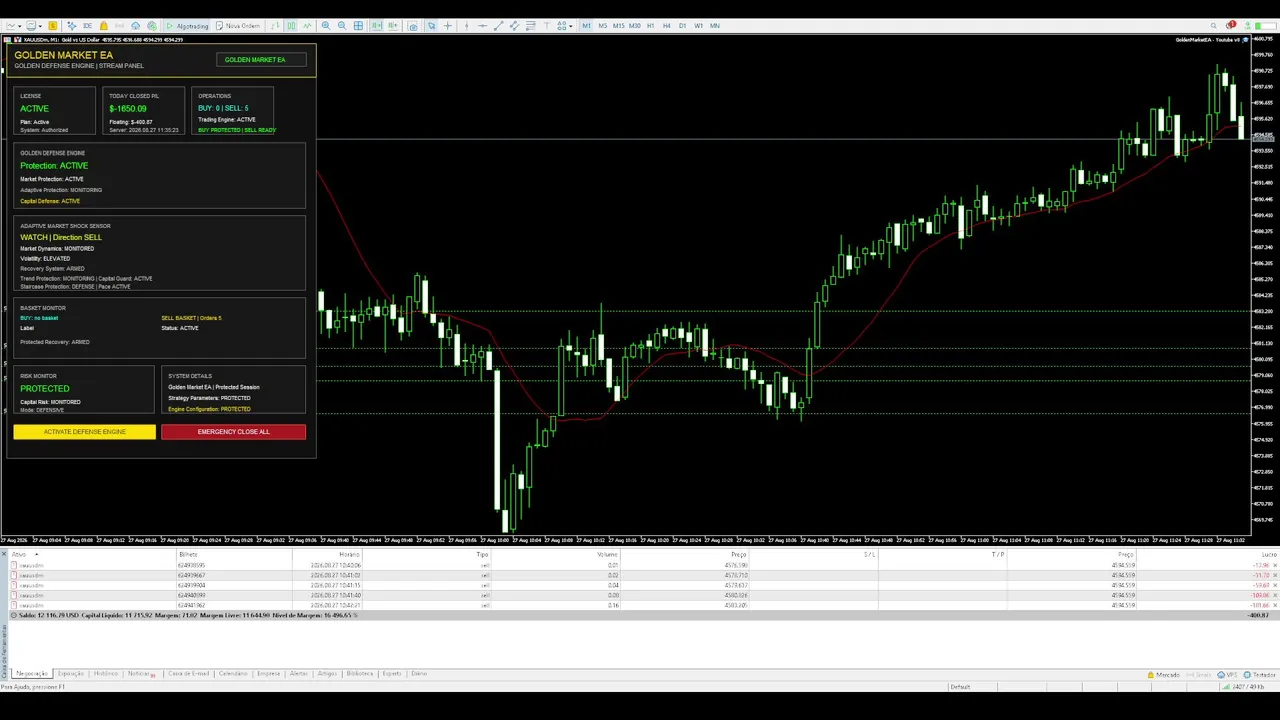Toggle chart shift icon
Image resolution: width=1280 pixels, height=720 pixels.
click(x=394, y=26)
